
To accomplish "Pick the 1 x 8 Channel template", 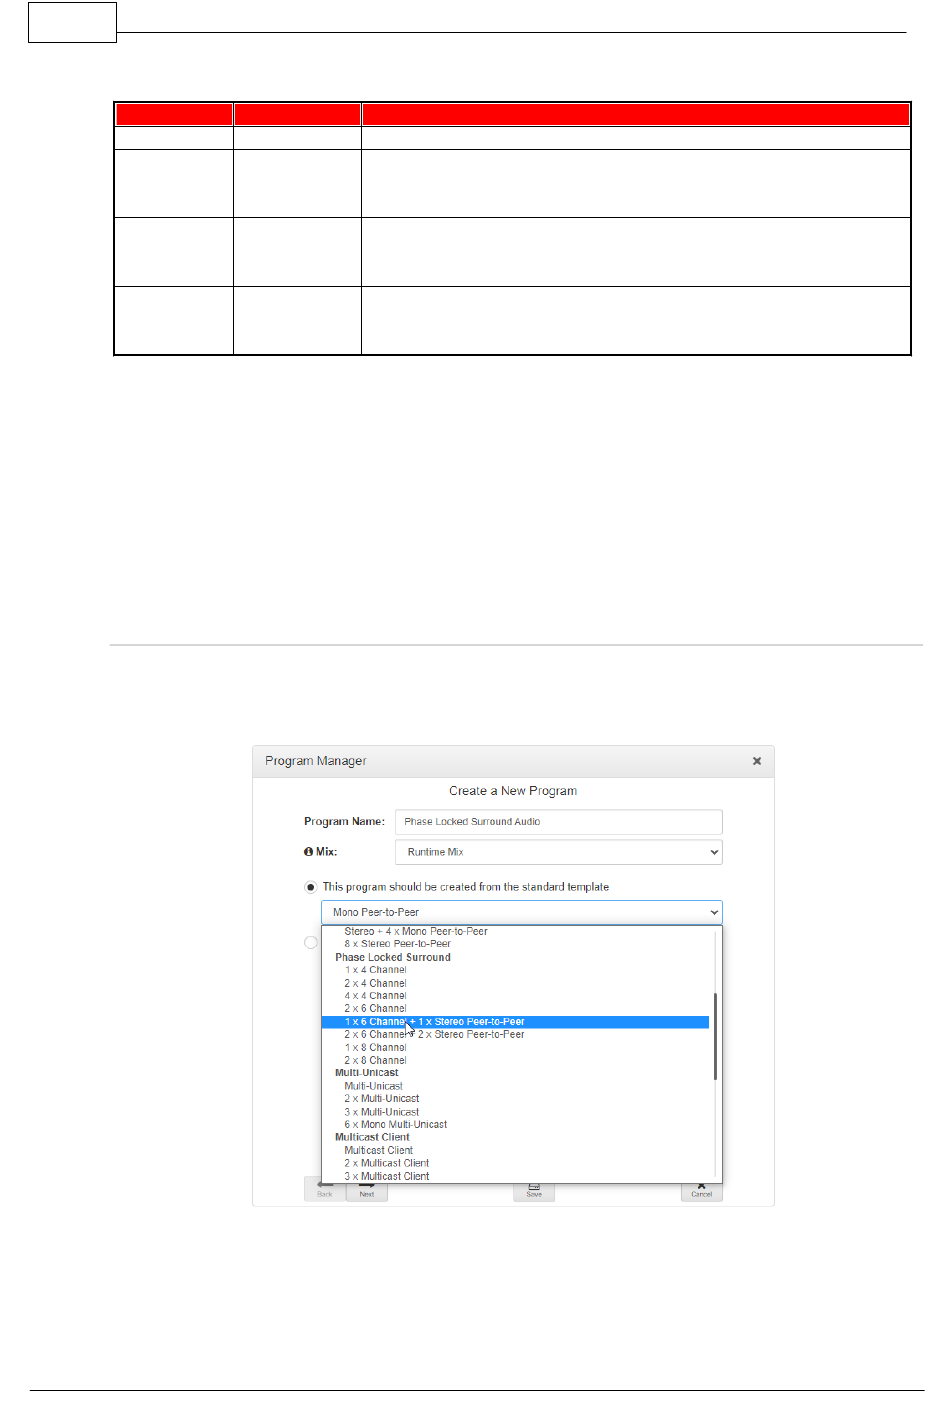I will tap(376, 1048).
